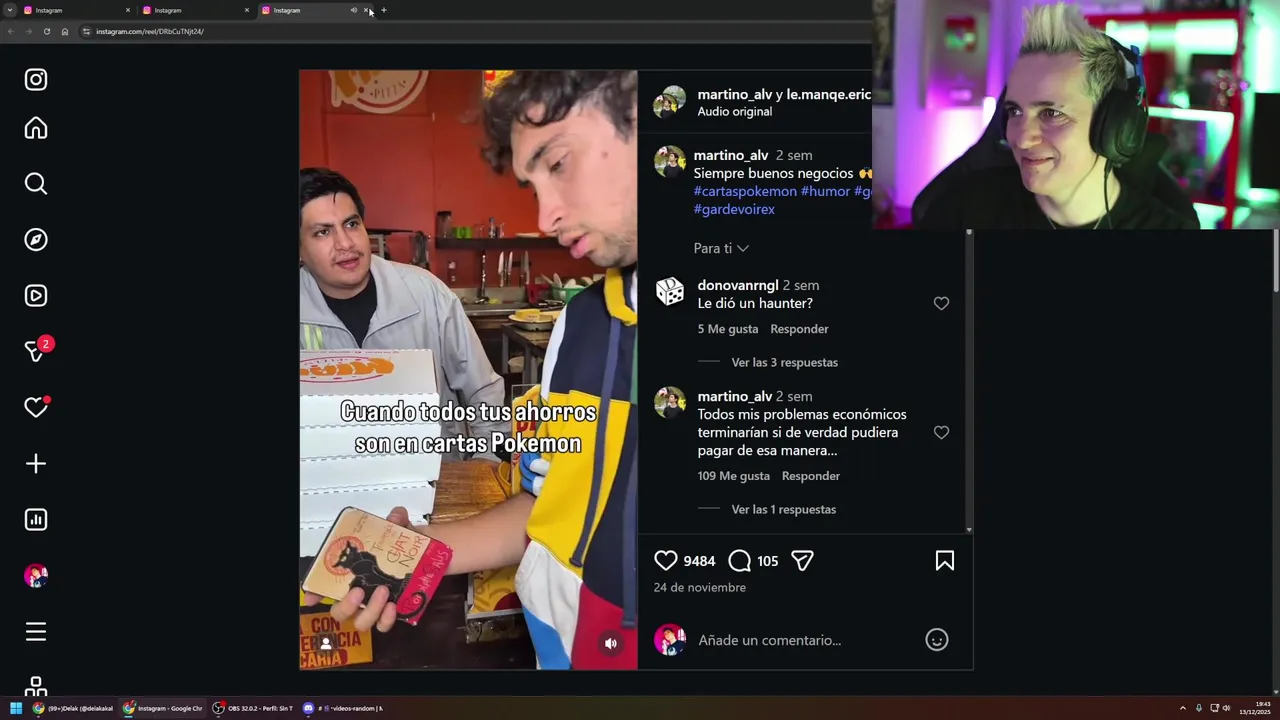Show hidden system tray icons
Image resolution: width=1280 pixels, height=720 pixels.
click(x=1183, y=708)
